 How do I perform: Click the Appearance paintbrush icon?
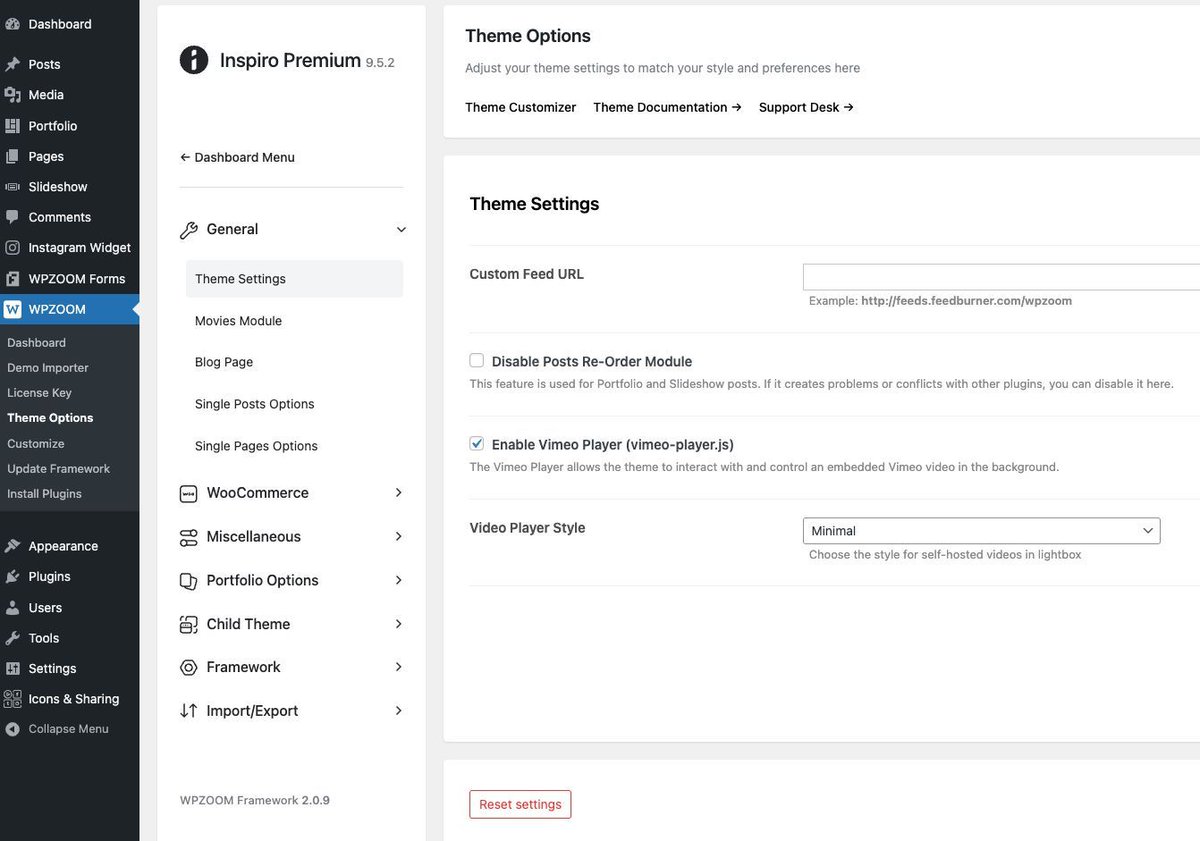[x=12, y=546]
